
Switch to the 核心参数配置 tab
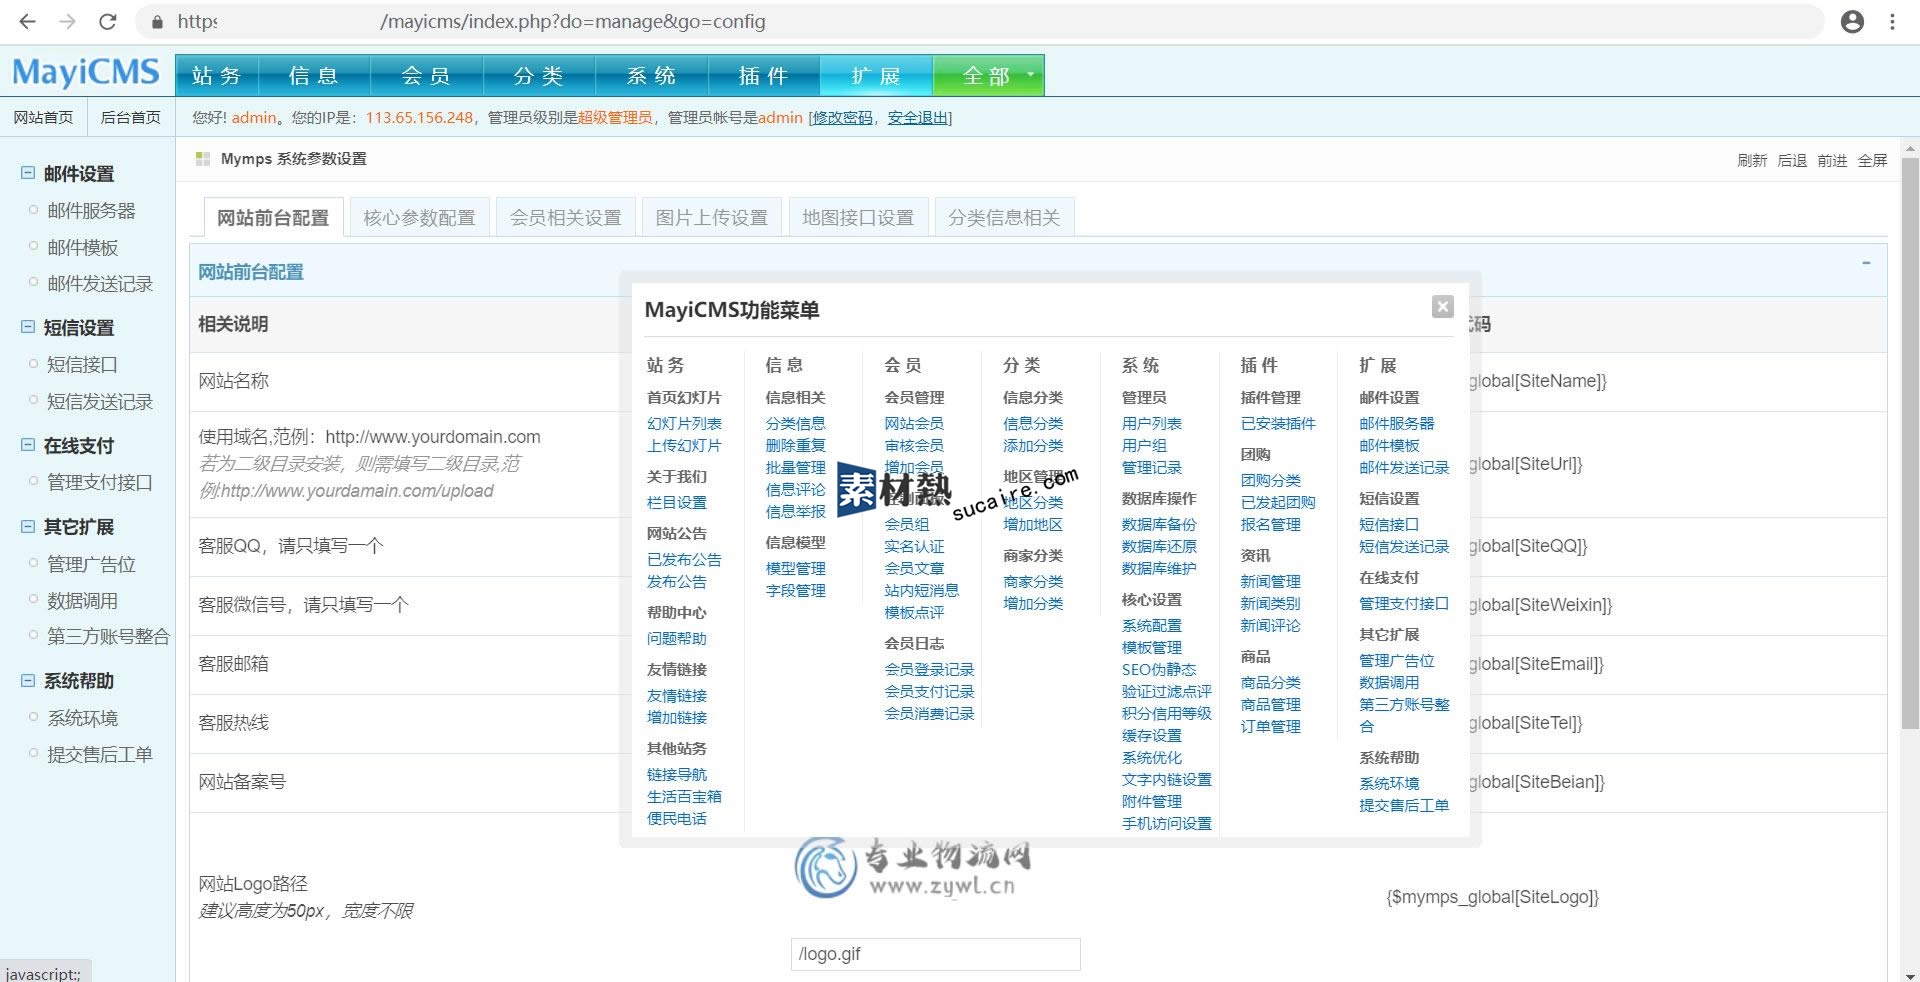click(419, 217)
